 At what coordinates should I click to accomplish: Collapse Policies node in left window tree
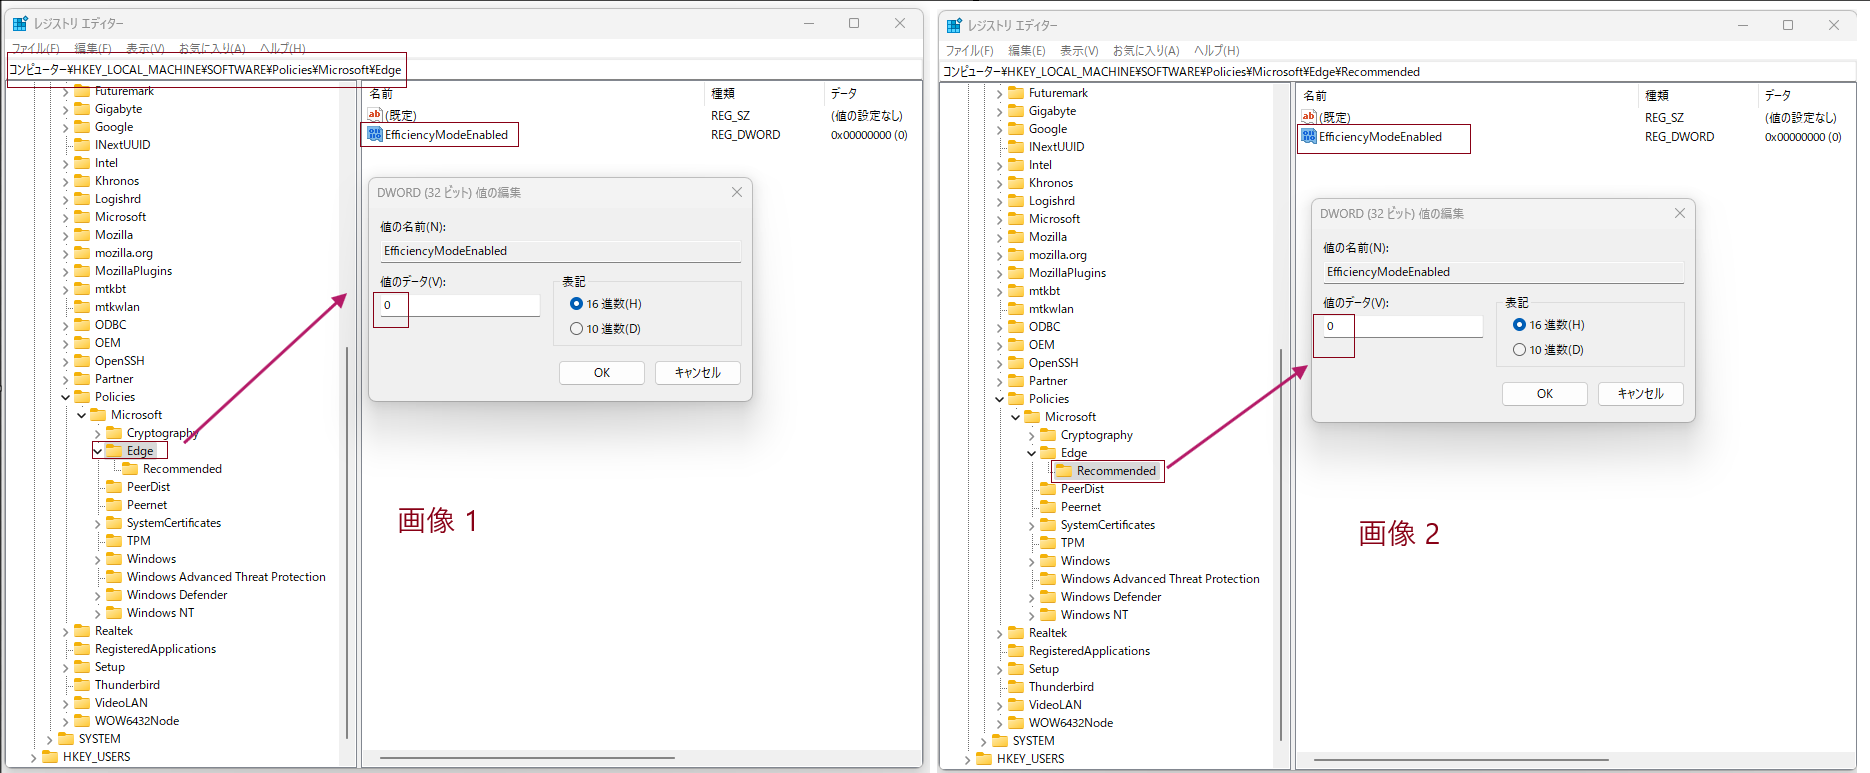pos(66,397)
